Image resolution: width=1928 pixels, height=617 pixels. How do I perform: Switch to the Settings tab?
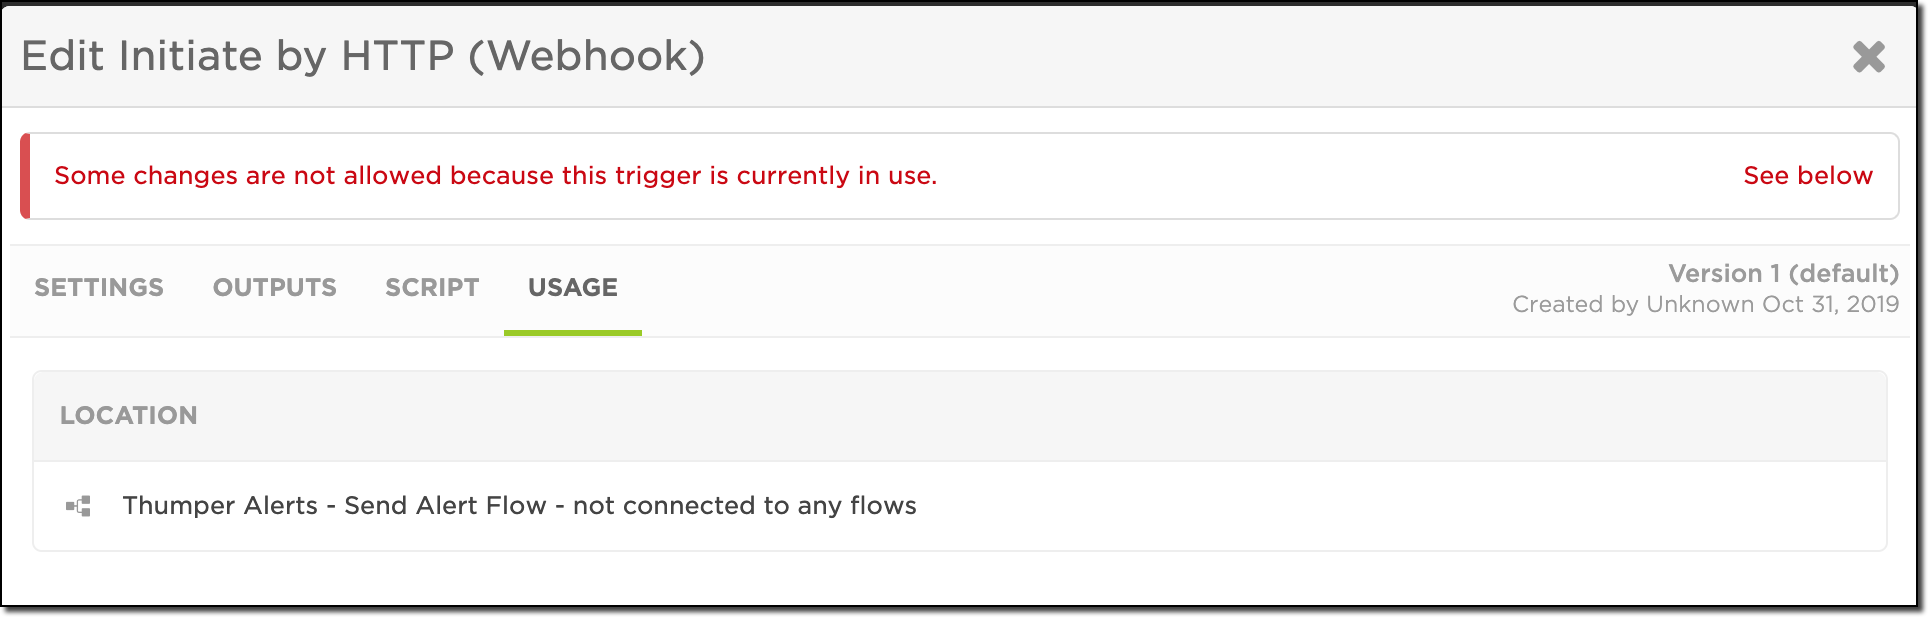pyautogui.click(x=99, y=288)
